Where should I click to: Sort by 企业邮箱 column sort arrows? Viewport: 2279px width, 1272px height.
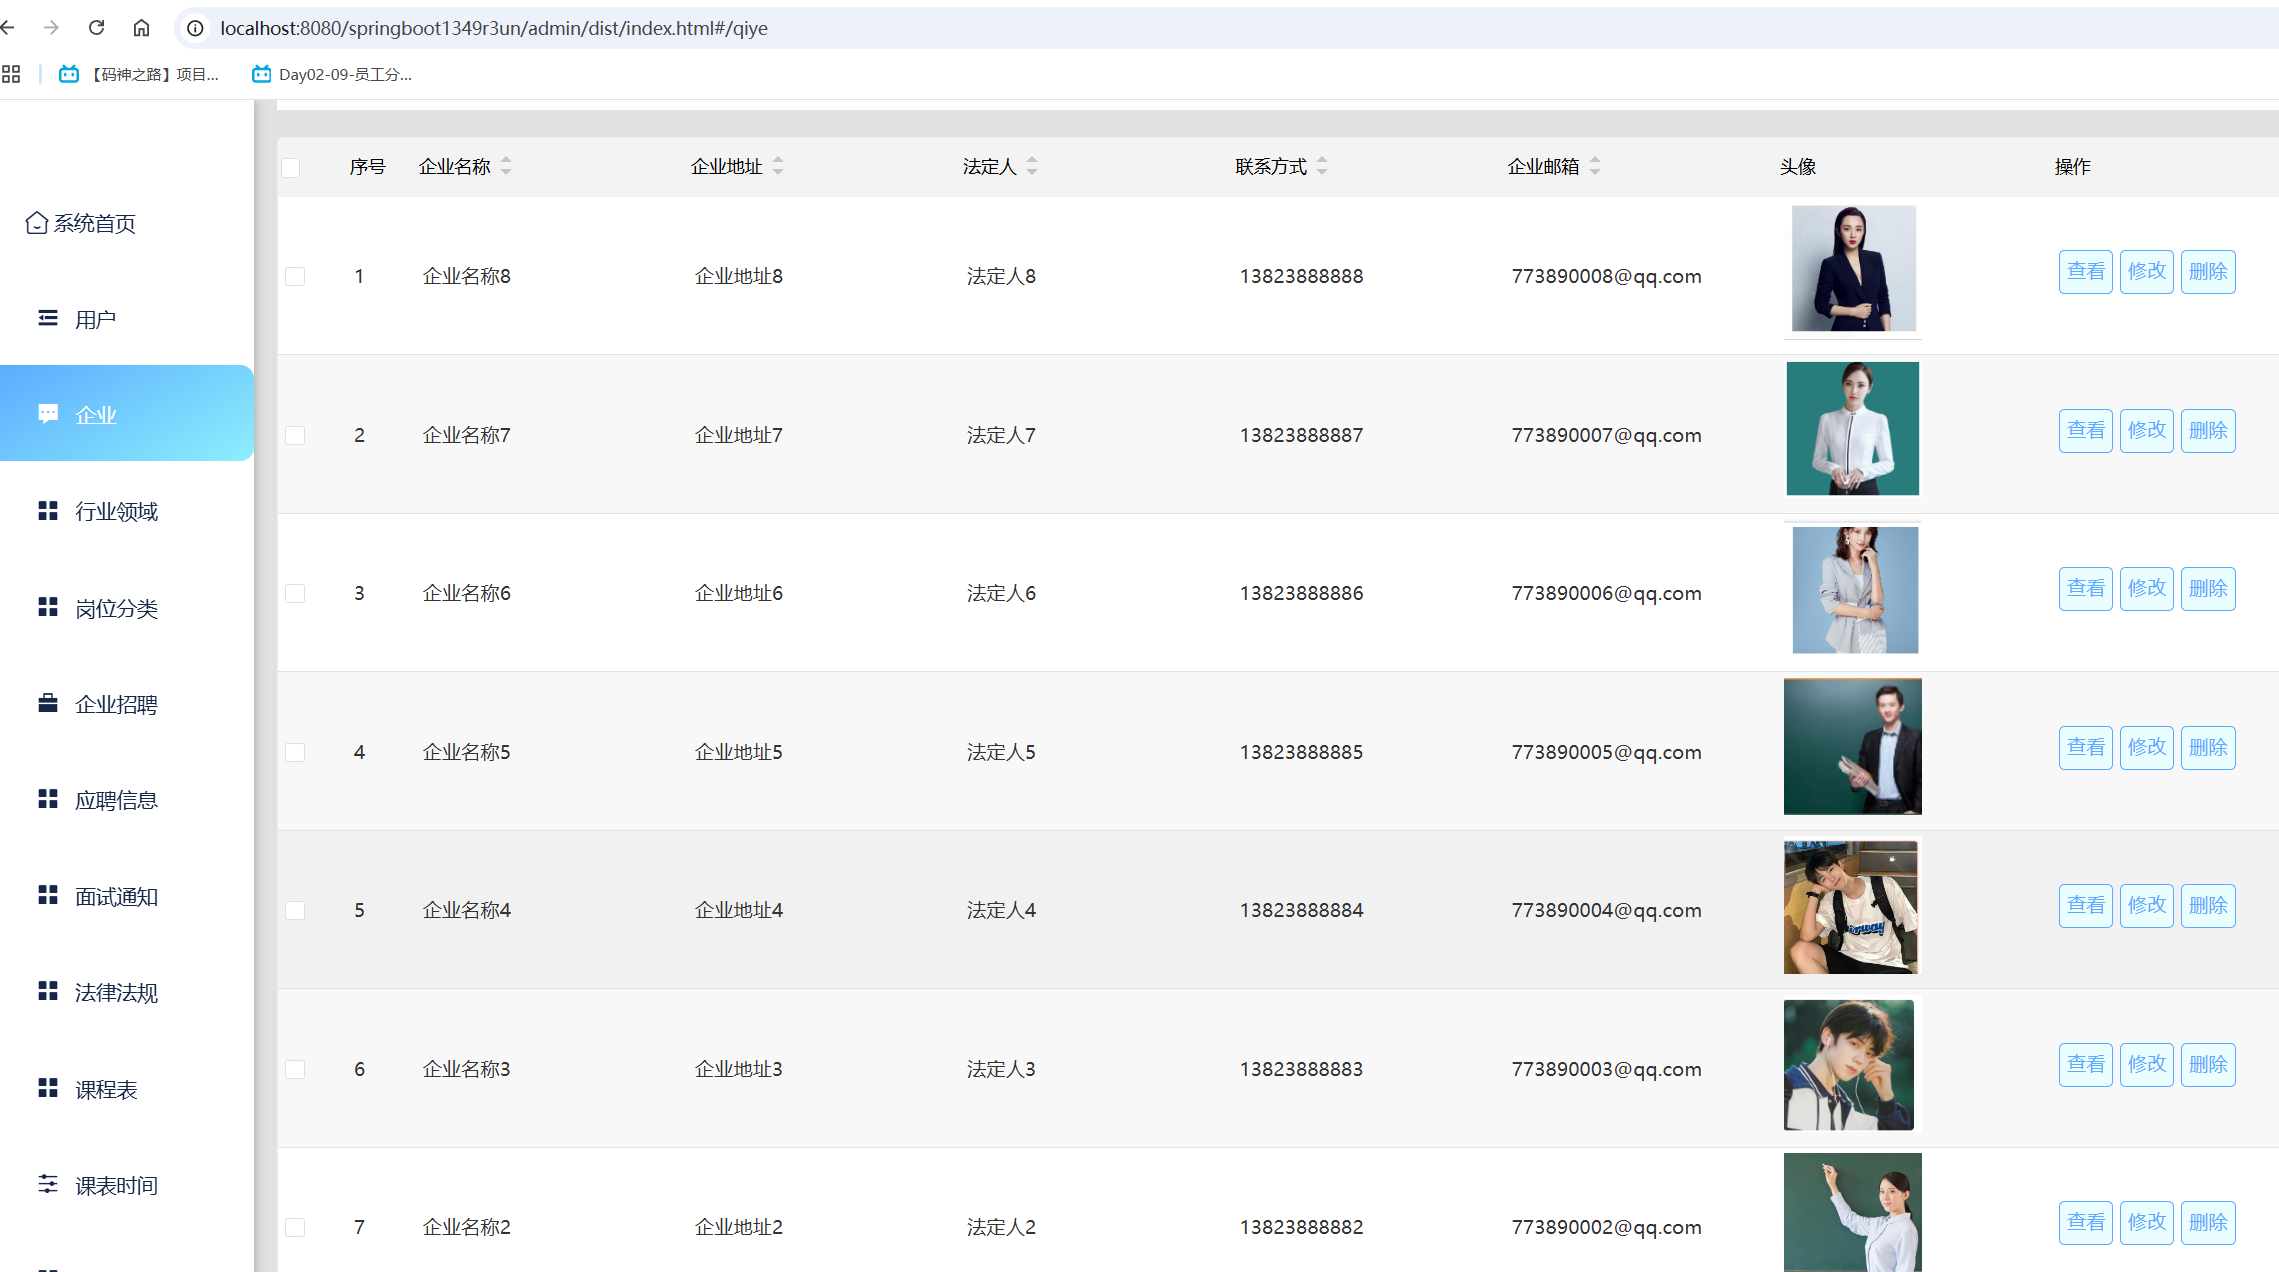(x=1595, y=166)
